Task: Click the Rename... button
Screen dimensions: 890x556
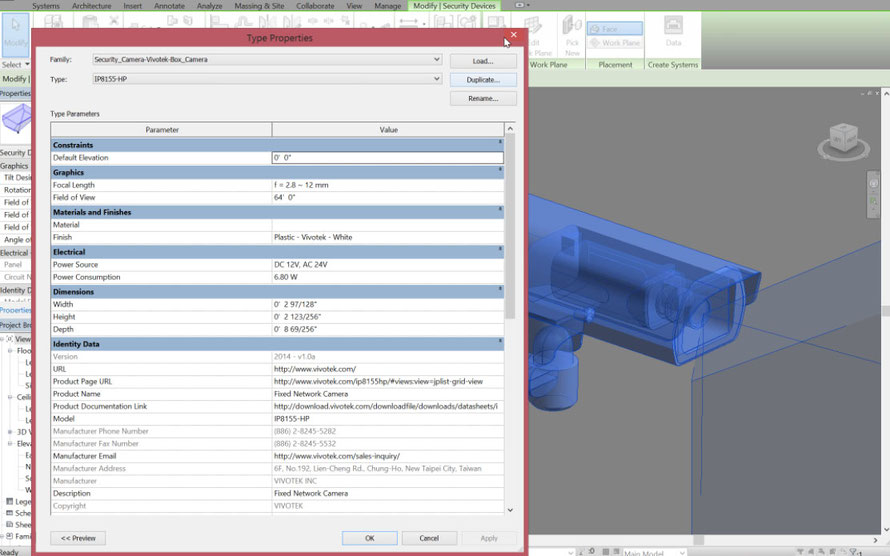Action: (x=483, y=99)
